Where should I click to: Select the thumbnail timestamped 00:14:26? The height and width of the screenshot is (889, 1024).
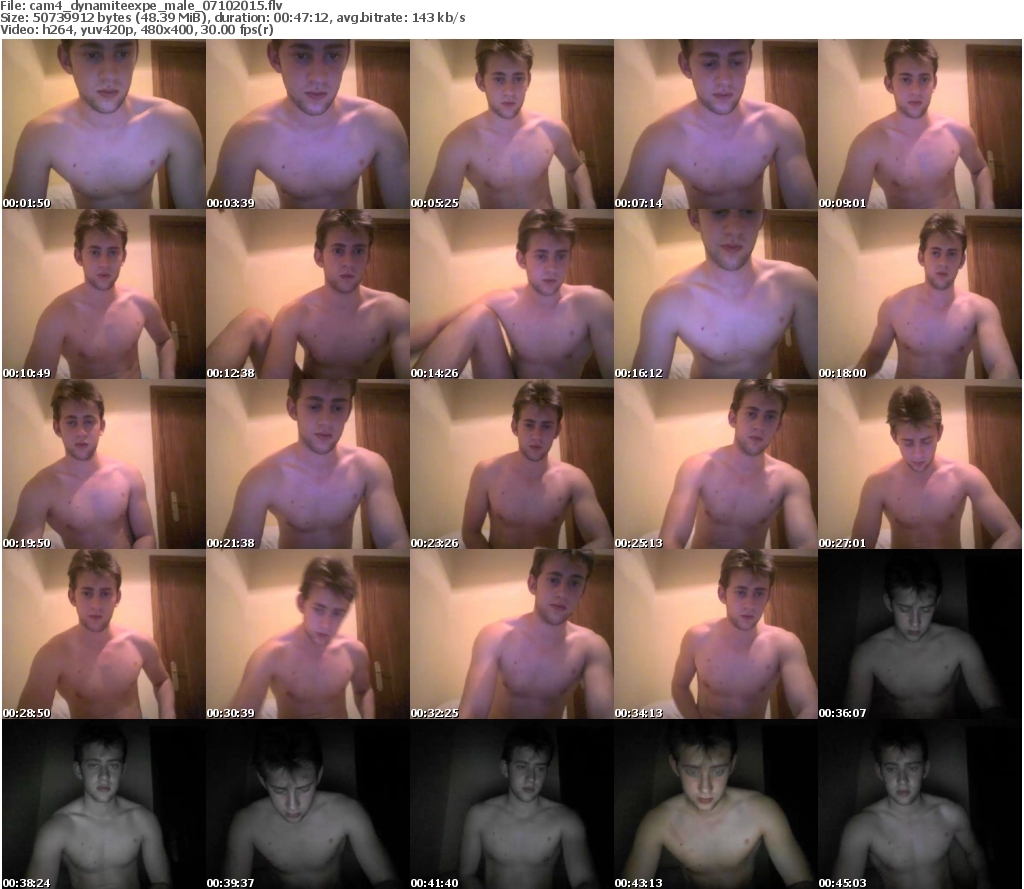click(511, 294)
